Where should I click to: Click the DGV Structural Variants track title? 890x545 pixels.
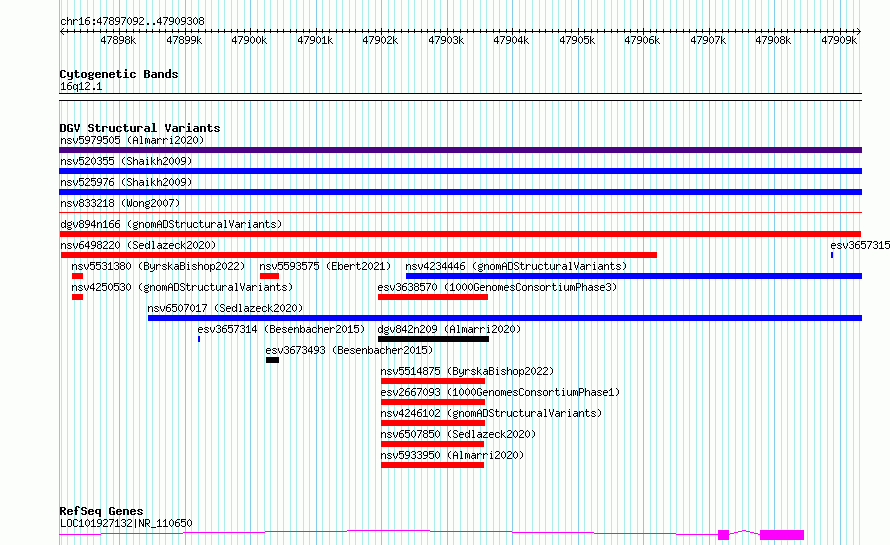pos(140,128)
